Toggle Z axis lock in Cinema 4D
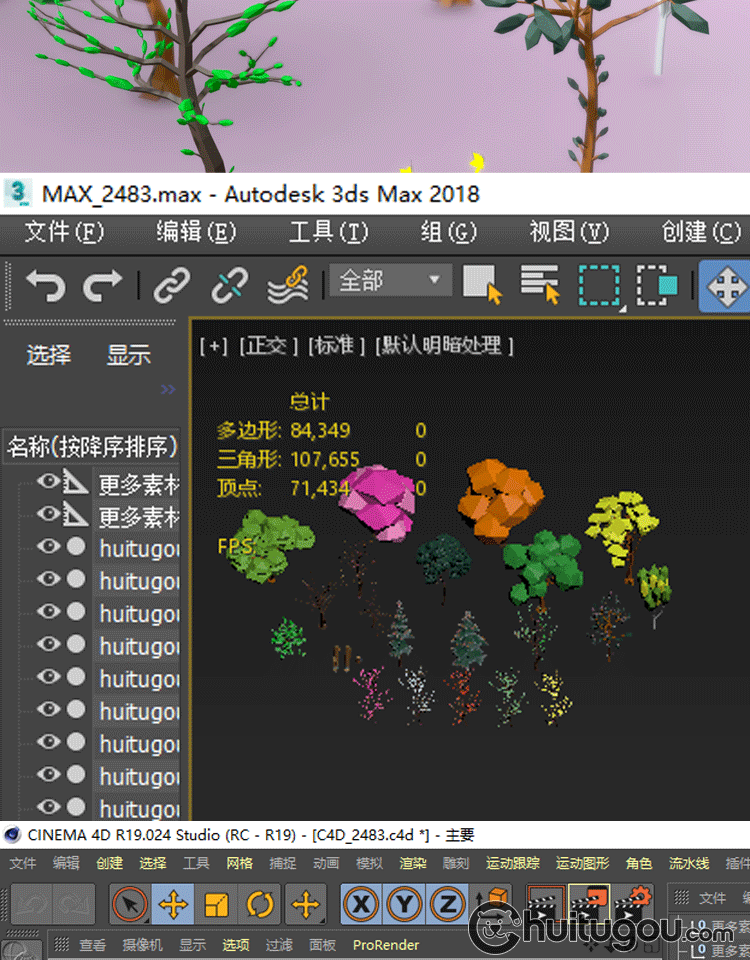Viewport: 750px width, 960px height. pos(448,904)
